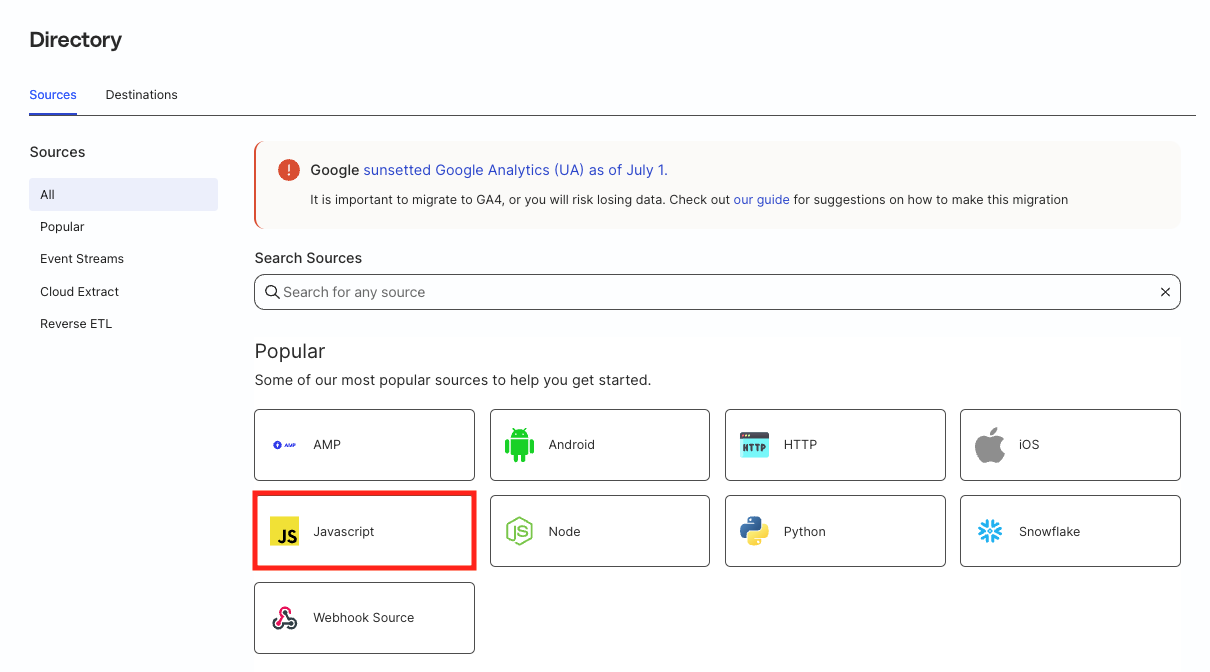Click the AMP source logo icon
Screen dimensions: 1210x672
pyautogui.click(x=284, y=445)
